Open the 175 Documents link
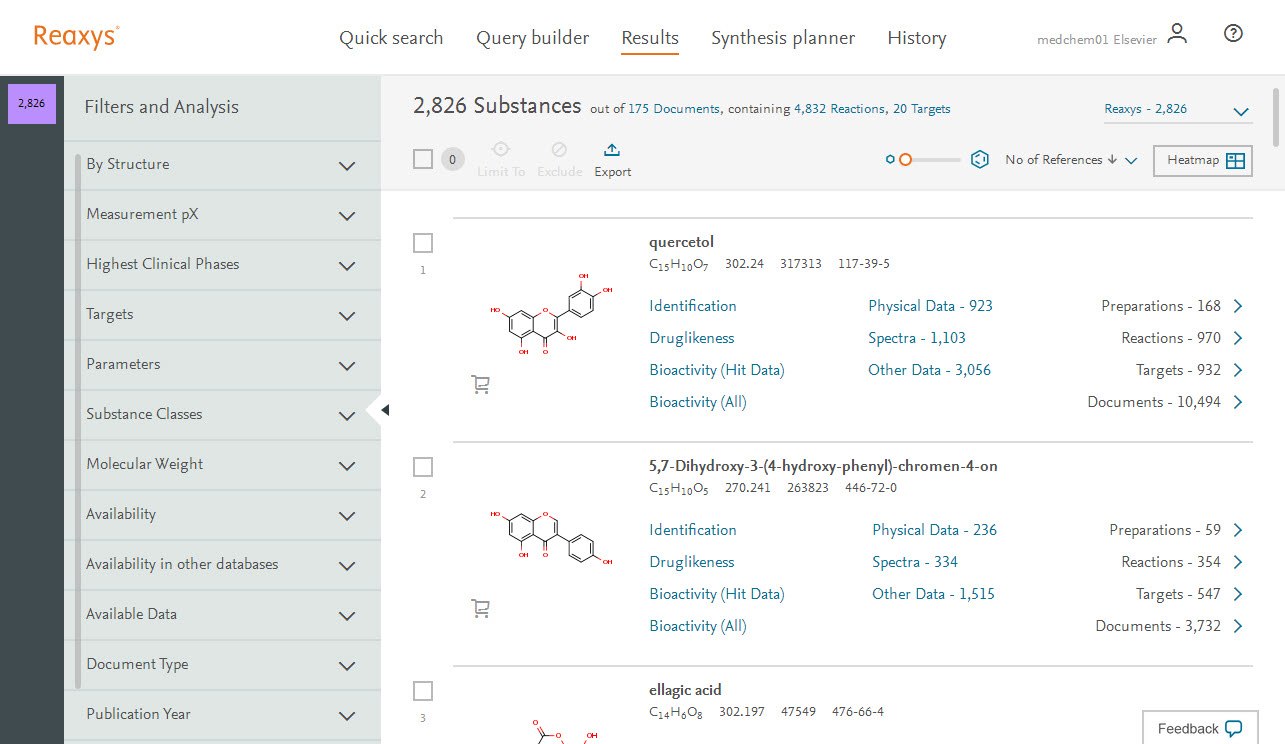Screen dimensions: 1285x744 (x=673, y=109)
